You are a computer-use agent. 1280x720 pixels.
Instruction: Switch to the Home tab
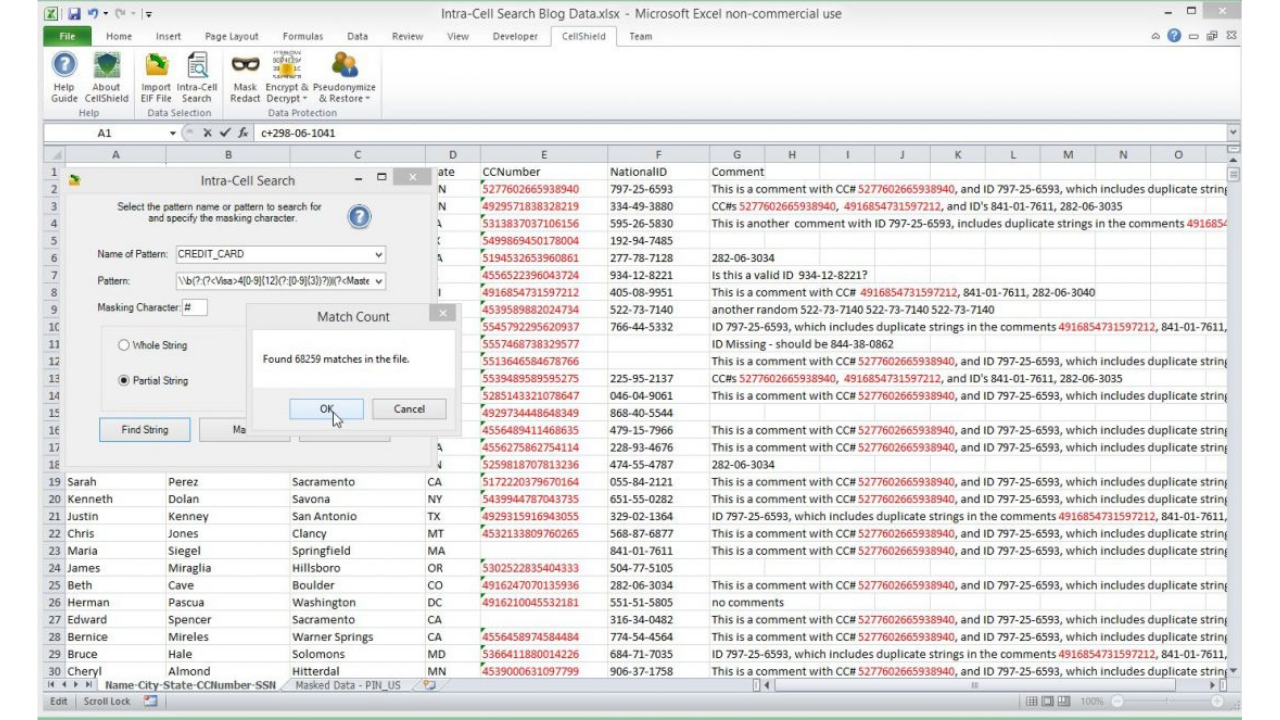(x=119, y=37)
